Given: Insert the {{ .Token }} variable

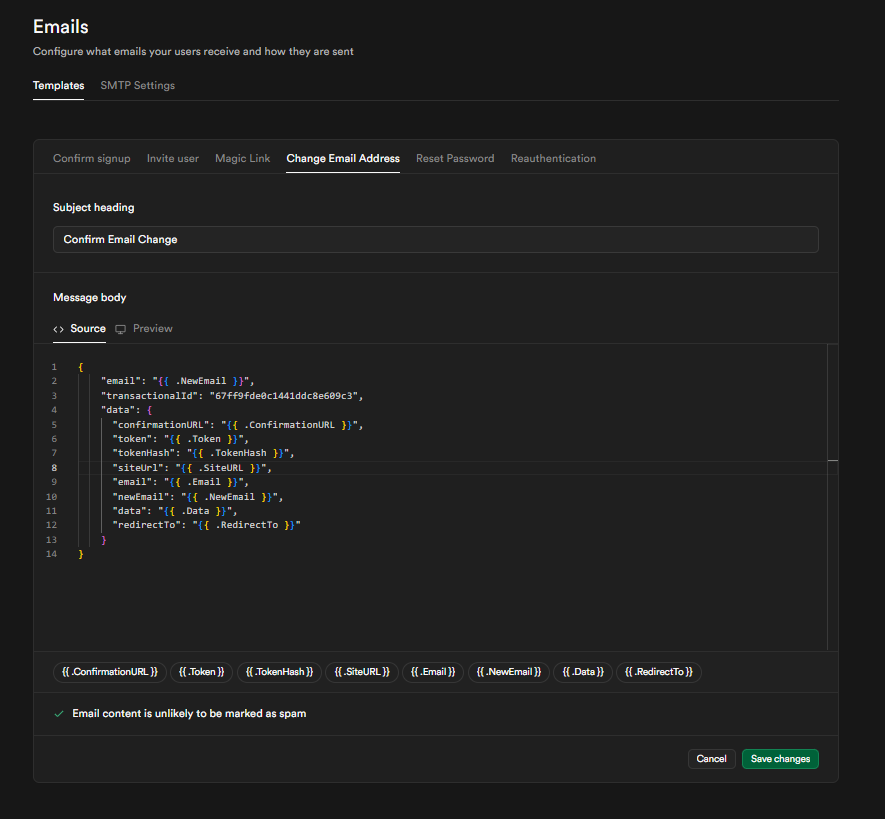Looking at the screenshot, I should (x=201, y=672).
